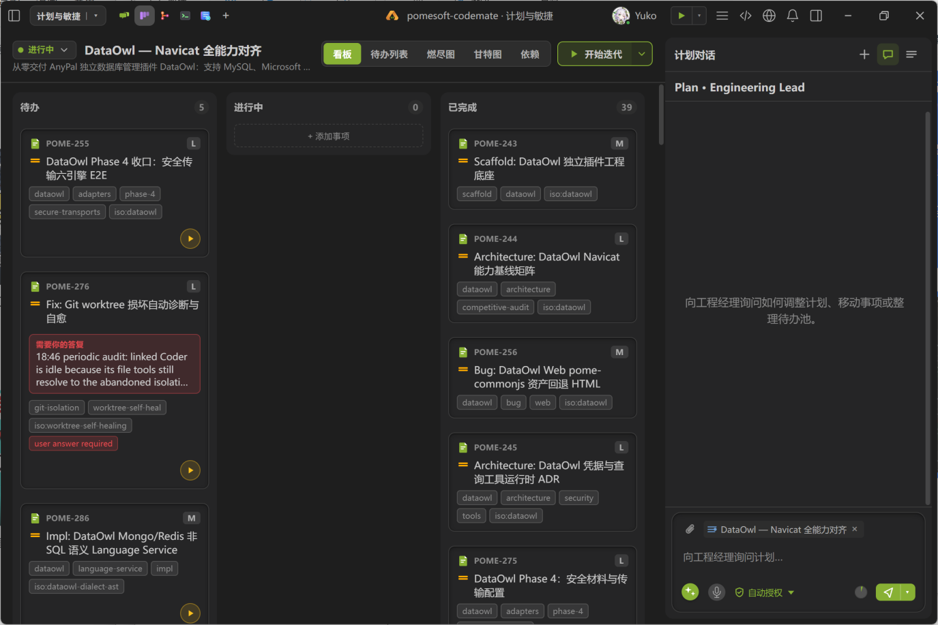Click the green sparkle AI button
938x625 pixels.
pos(690,592)
